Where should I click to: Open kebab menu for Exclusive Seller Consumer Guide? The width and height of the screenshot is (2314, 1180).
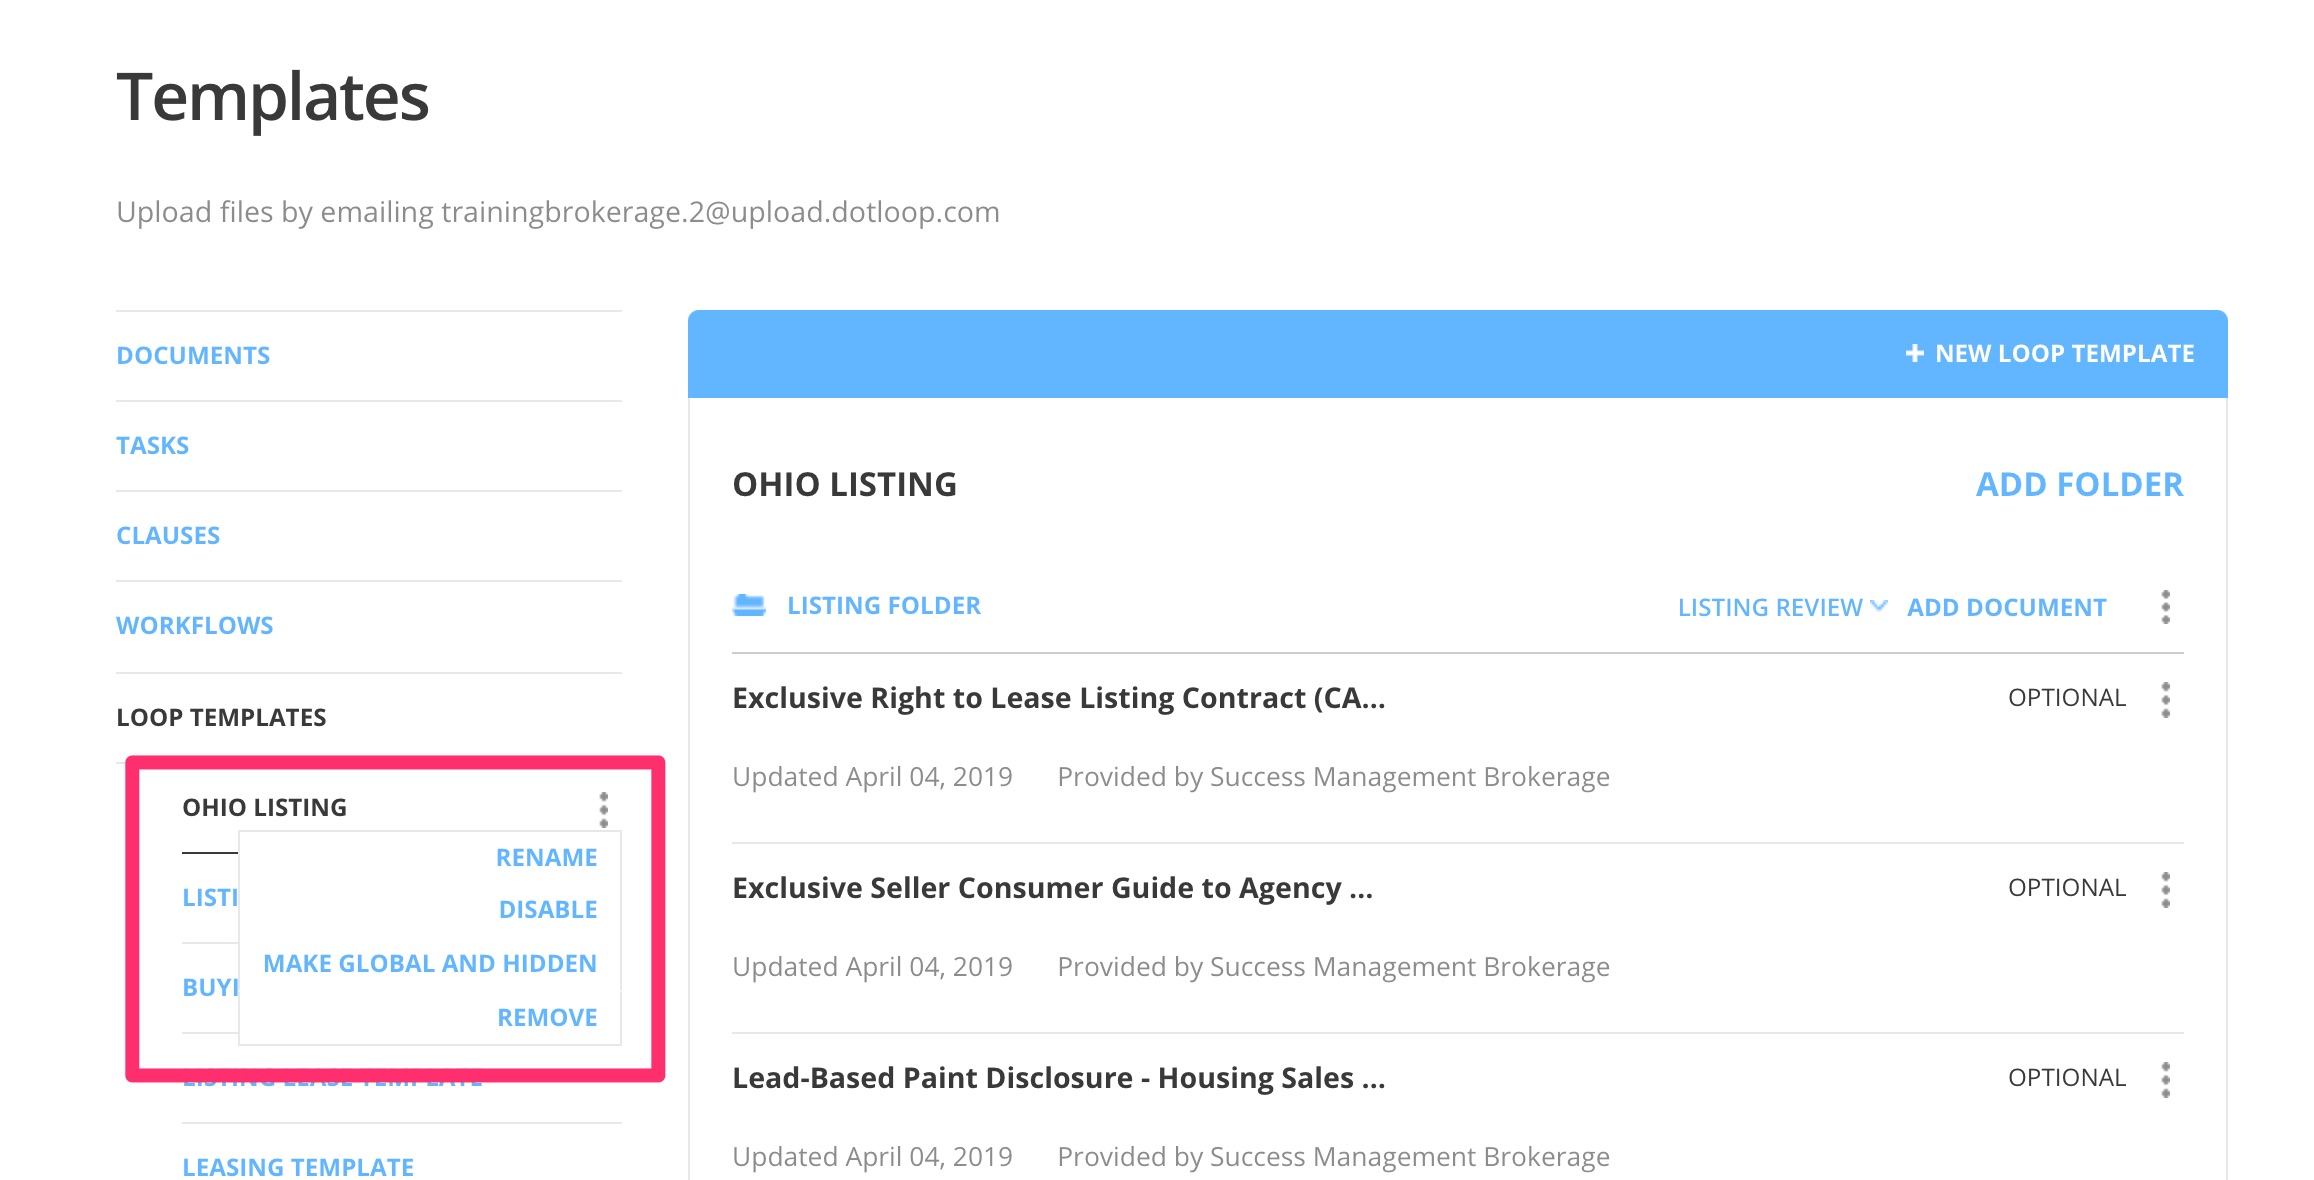[2165, 889]
